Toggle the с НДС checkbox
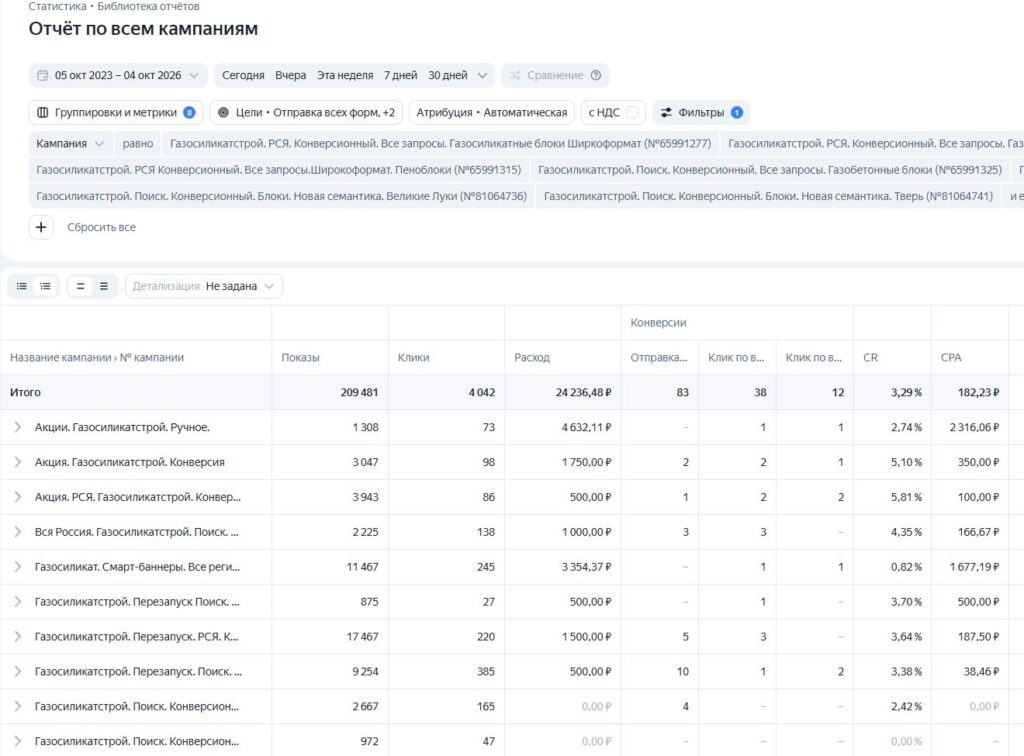This screenshot has width=1024, height=756. (632, 112)
